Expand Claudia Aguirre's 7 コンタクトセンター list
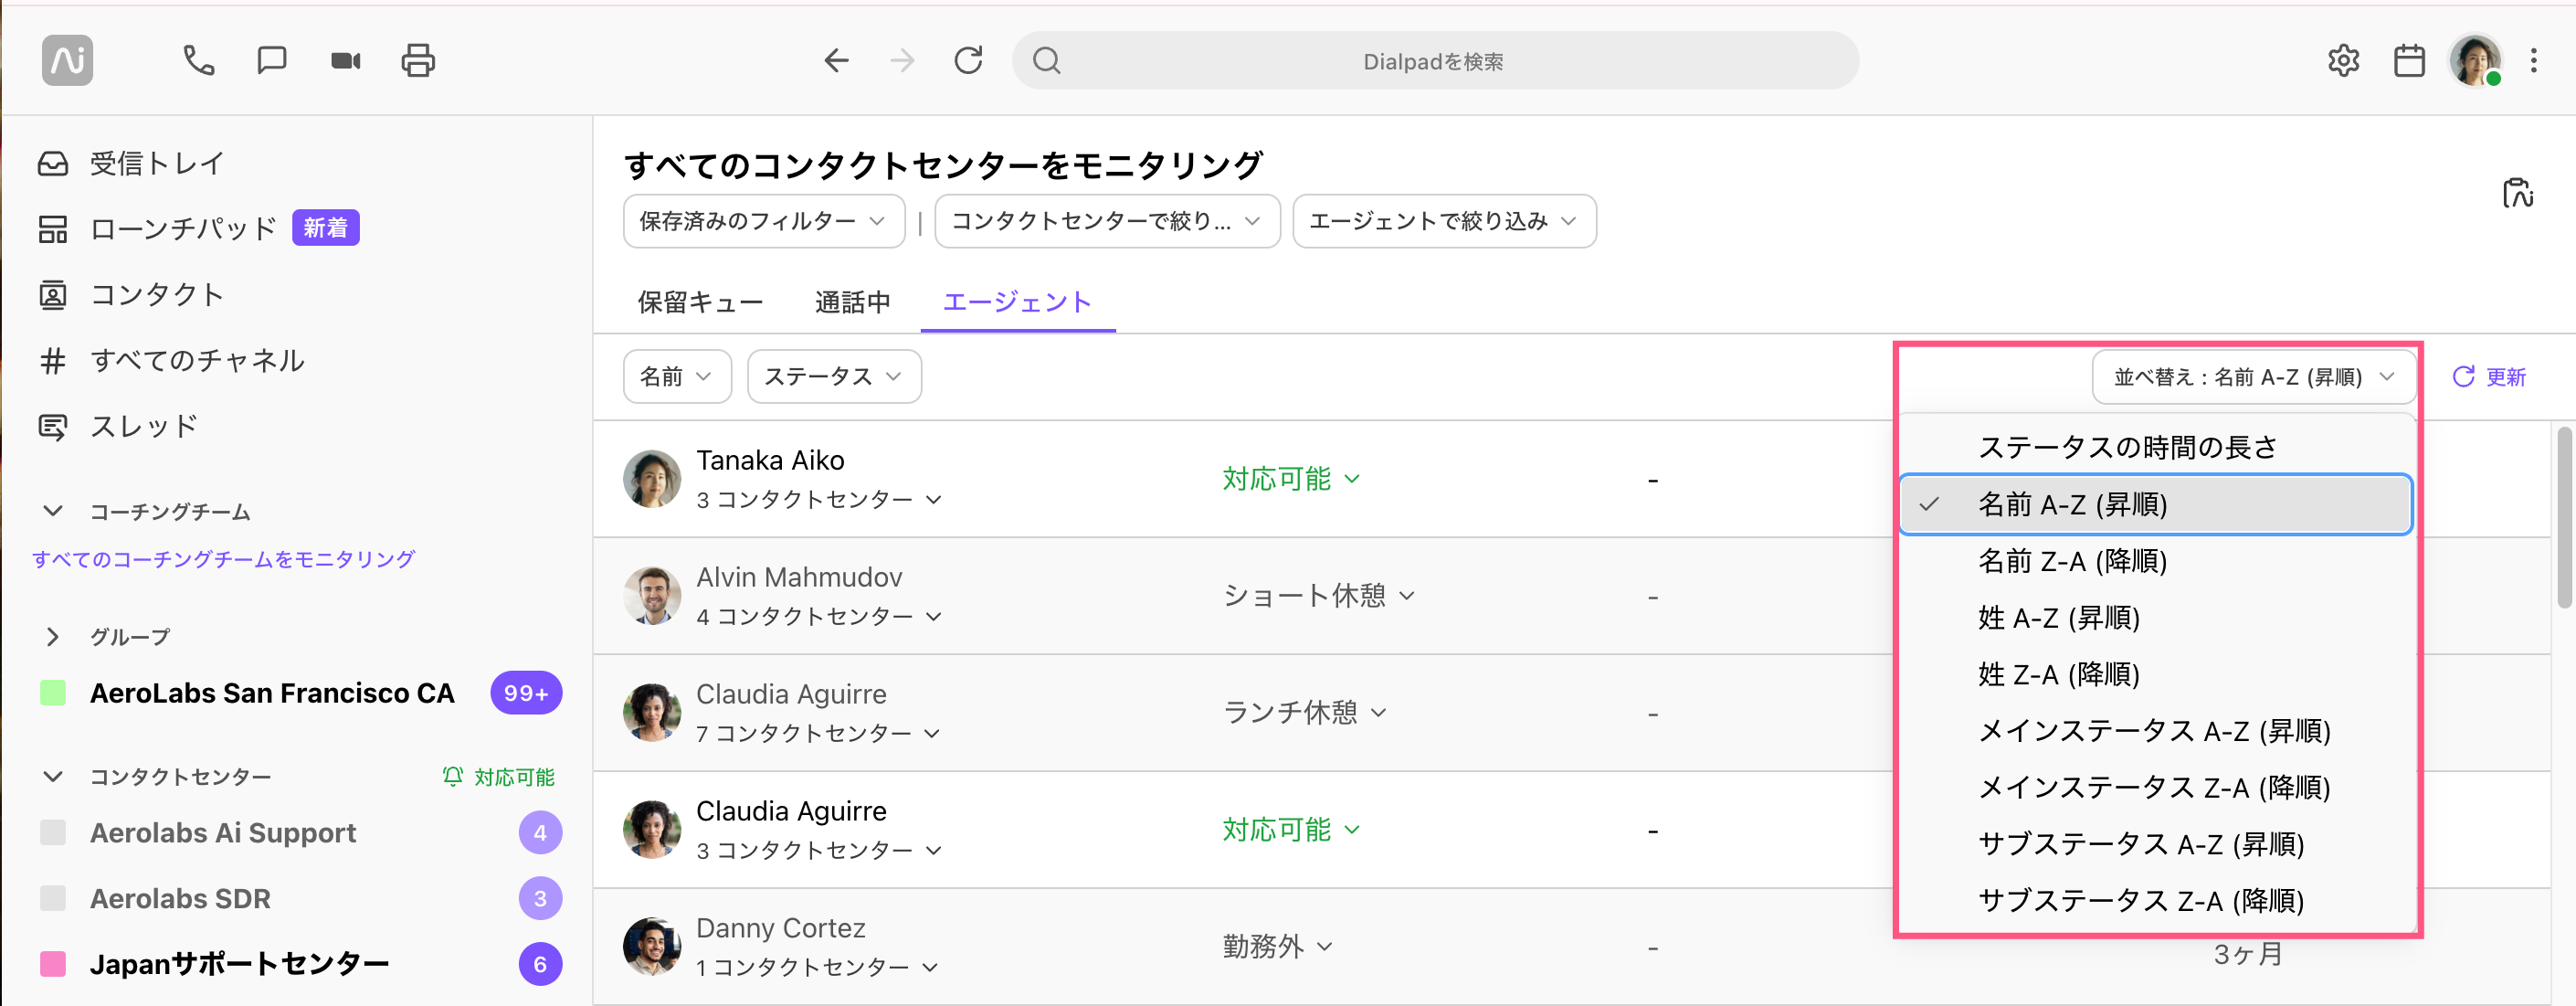Image resolution: width=2576 pixels, height=1006 pixels. pyautogui.click(x=818, y=733)
